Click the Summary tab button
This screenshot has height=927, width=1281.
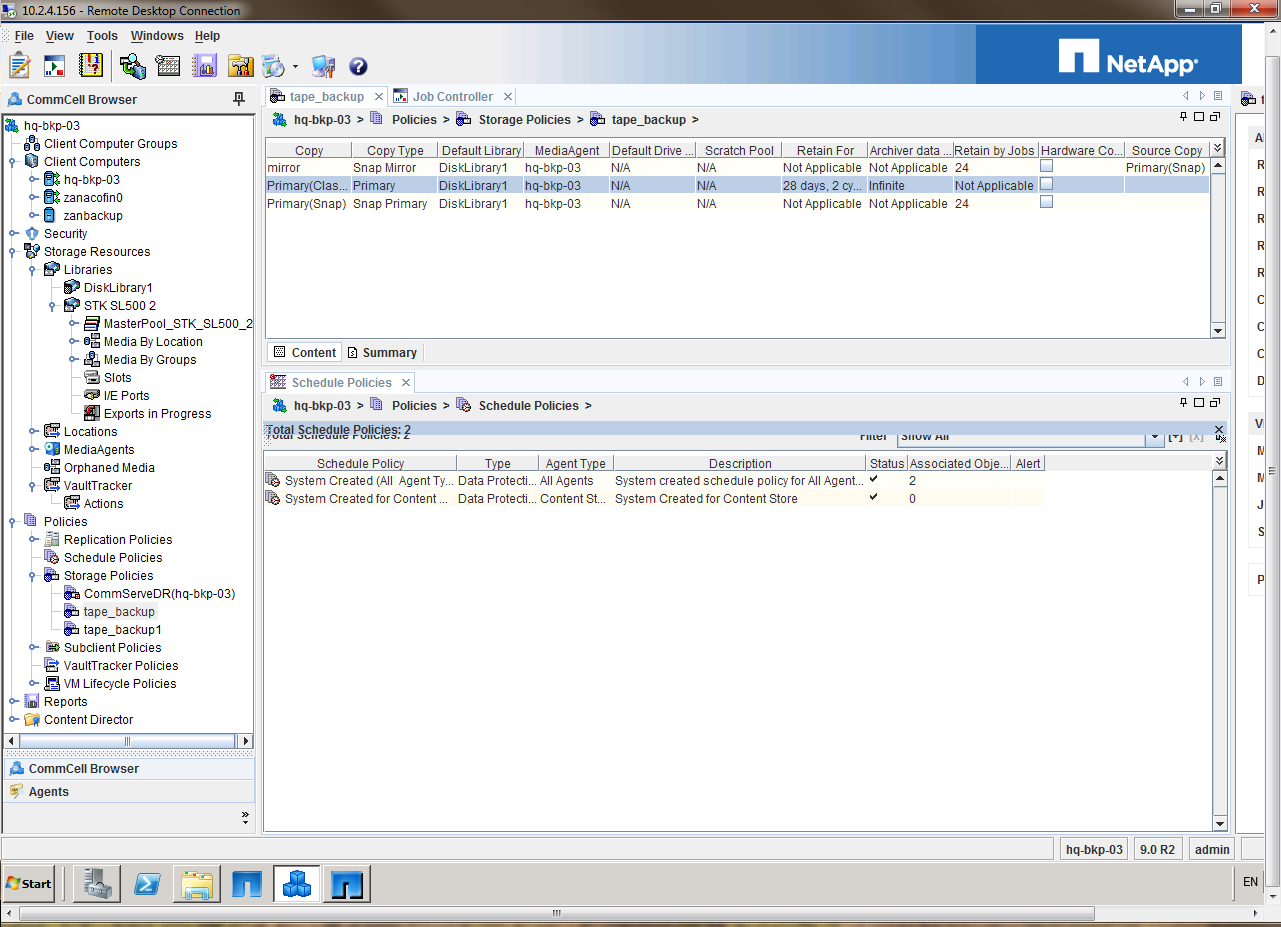click(x=382, y=353)
